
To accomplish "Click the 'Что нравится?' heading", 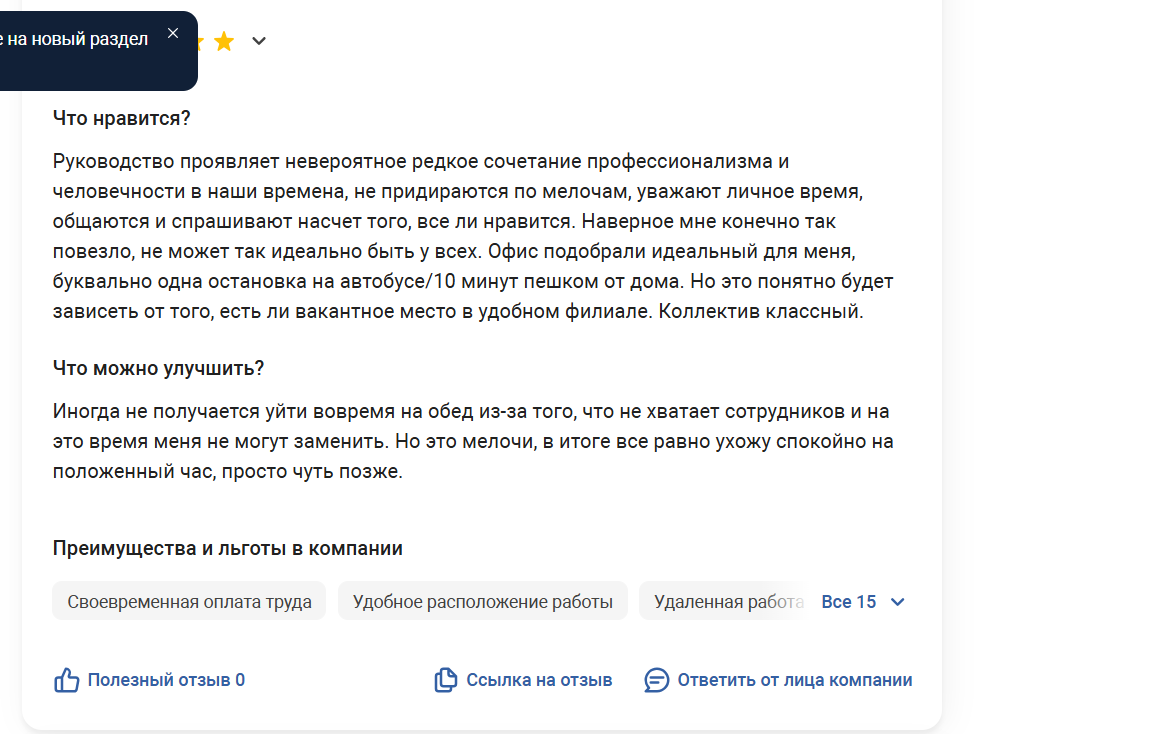I will pos(122,118).
